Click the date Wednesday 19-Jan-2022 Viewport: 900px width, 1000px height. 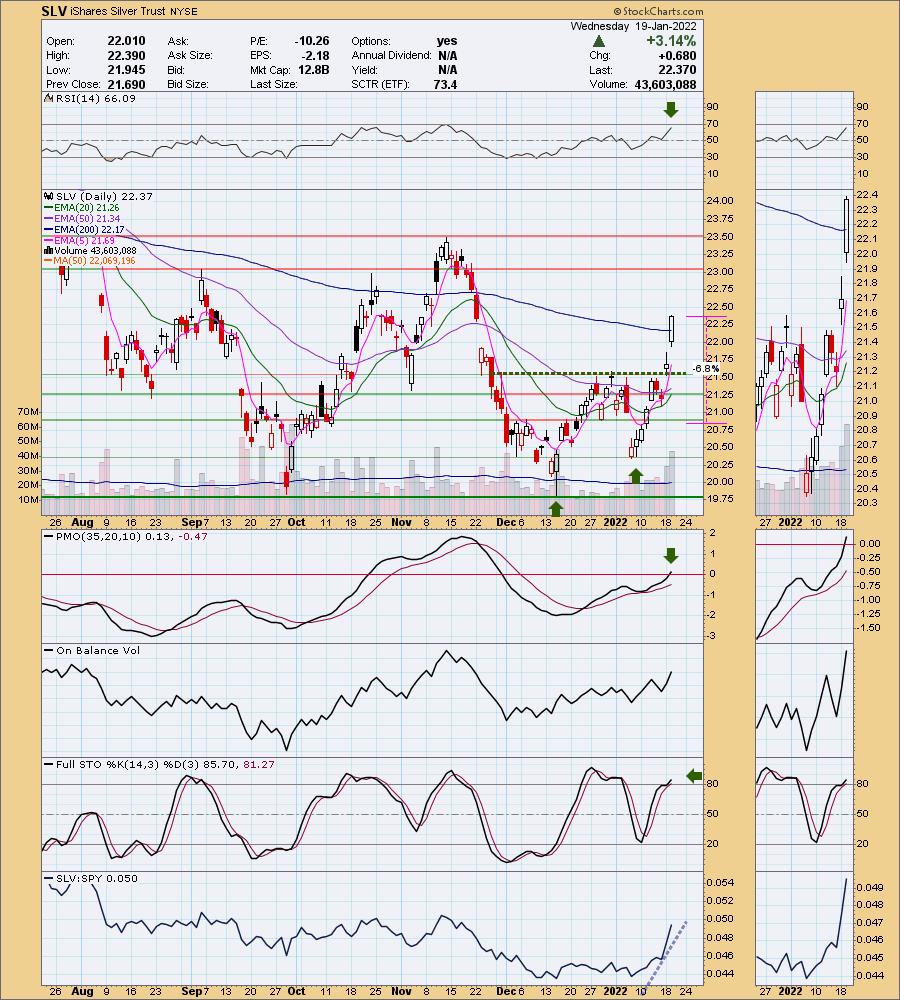[633, 26]
